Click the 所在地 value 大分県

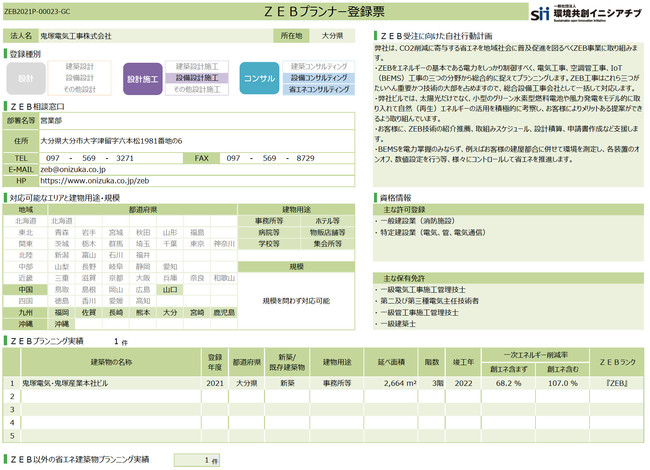point(333,35)
